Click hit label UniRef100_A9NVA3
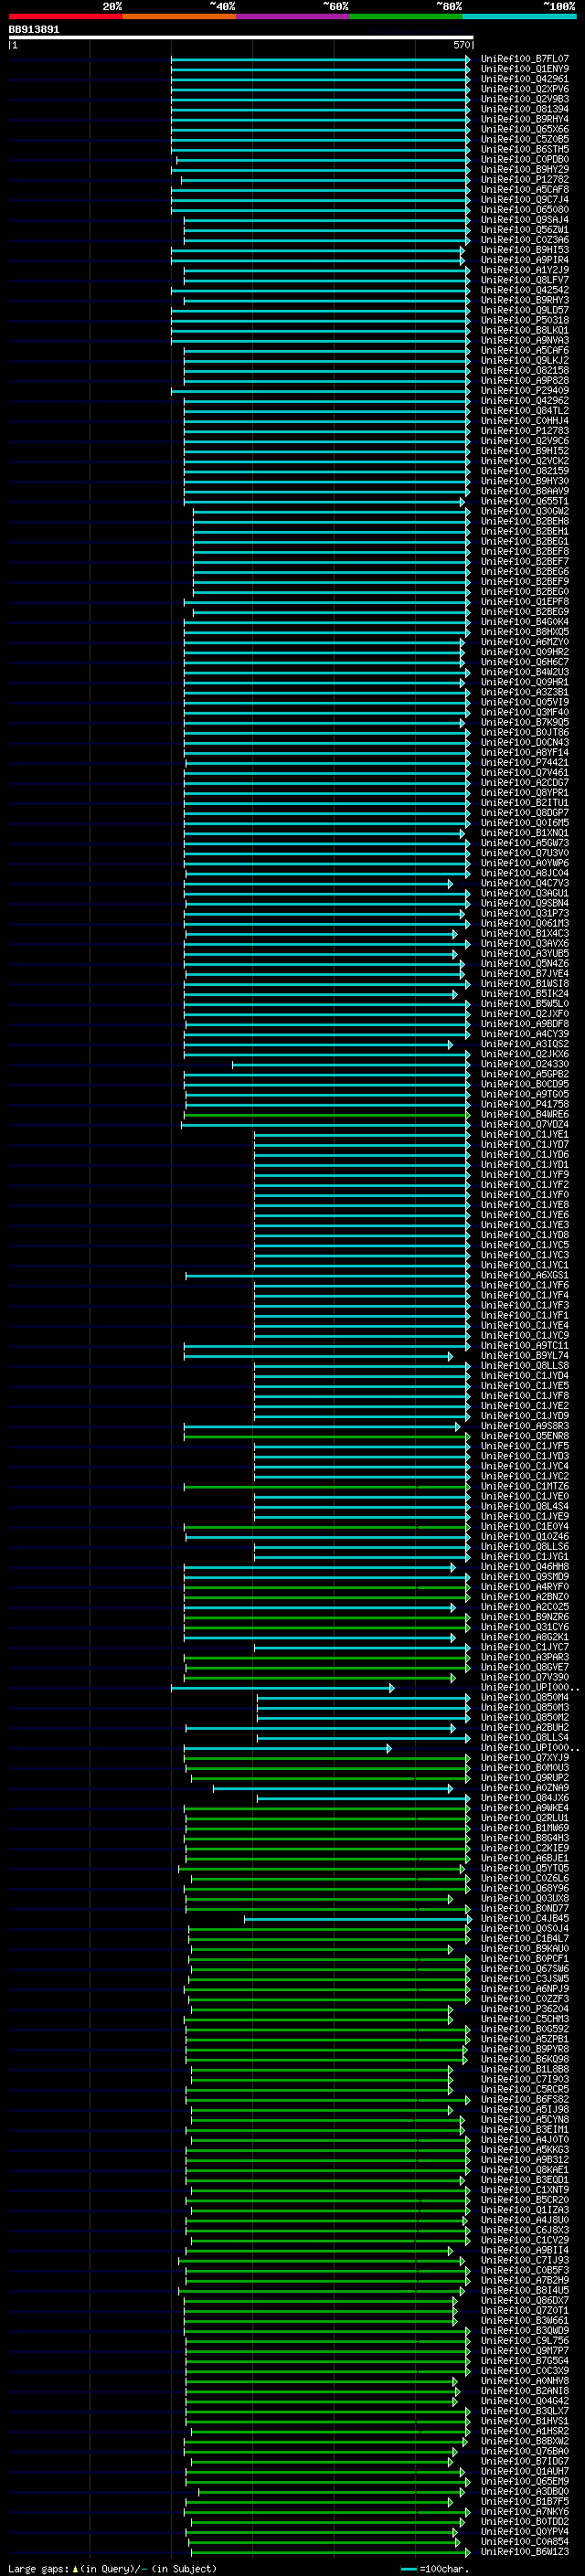Screen dimensions: 585x2576 [x=525, y=341]
